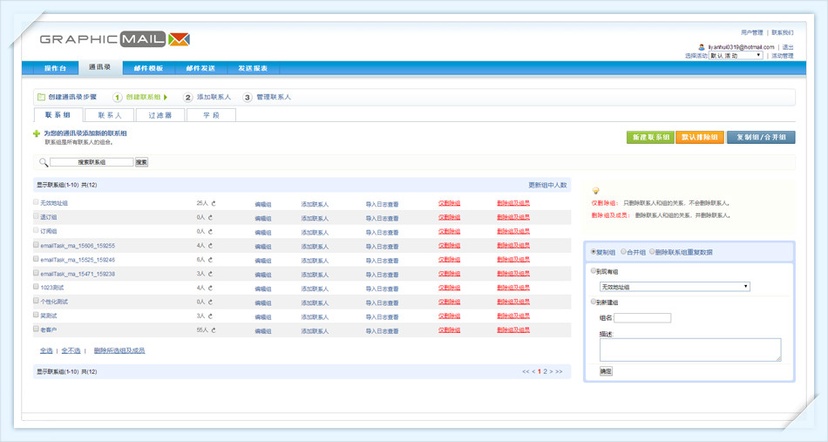The height and width of the screenshot is (442, 828).
Task: Select the 合并组 radio button
Action: click(624, 251)
